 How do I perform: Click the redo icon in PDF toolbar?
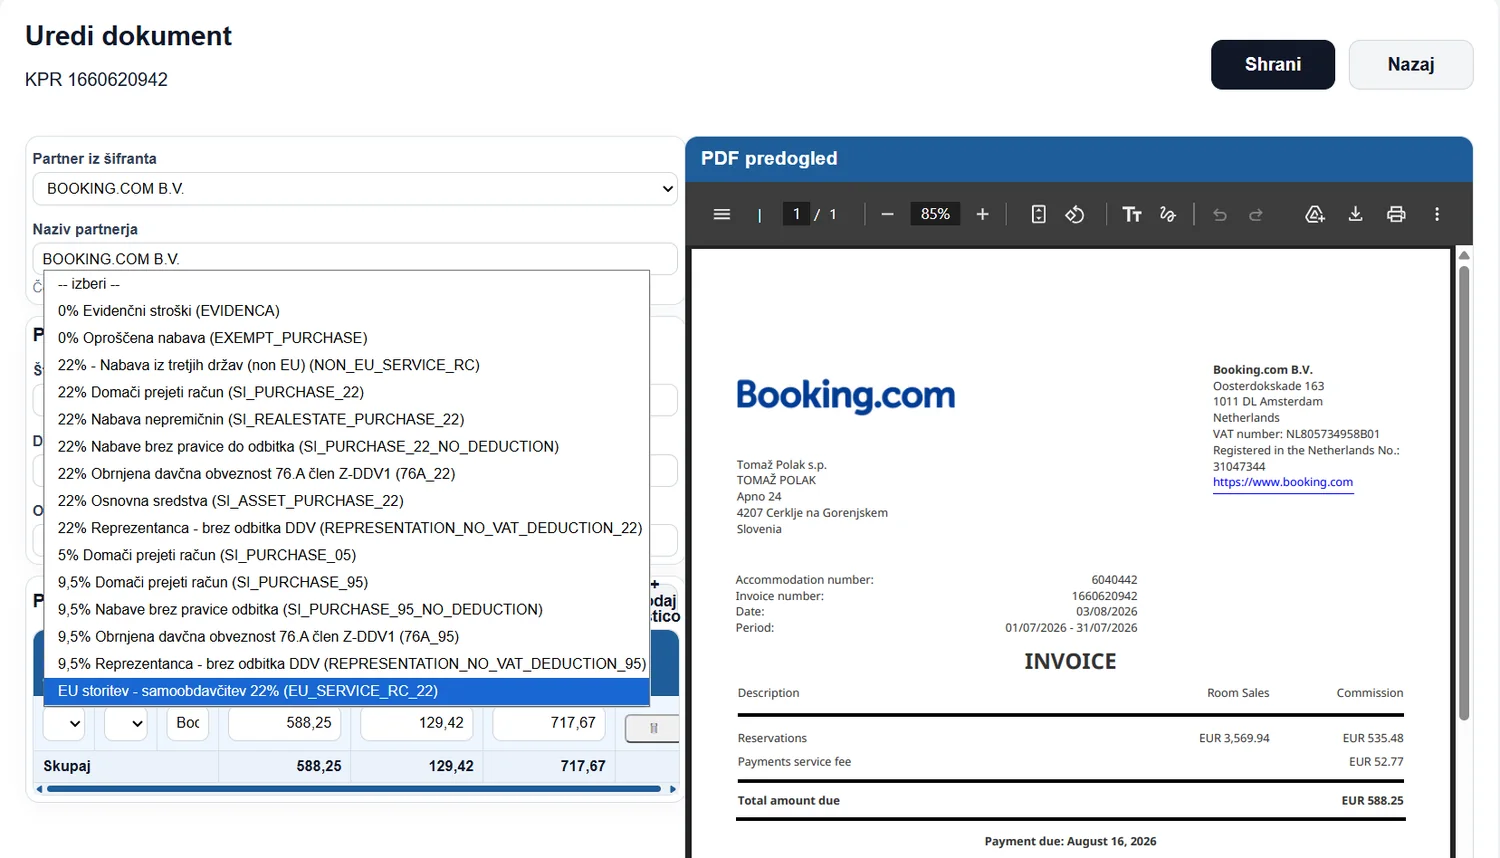[1256, 214]
